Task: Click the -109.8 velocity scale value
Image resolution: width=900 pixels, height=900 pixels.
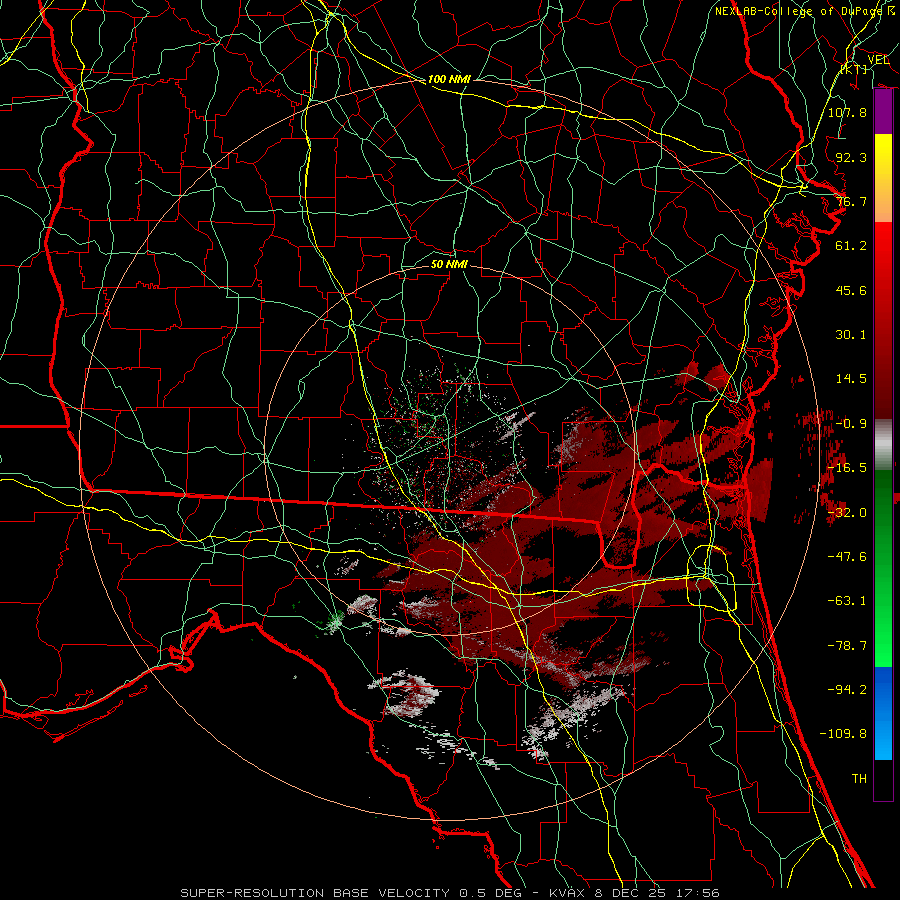Action: pos(843,734)
